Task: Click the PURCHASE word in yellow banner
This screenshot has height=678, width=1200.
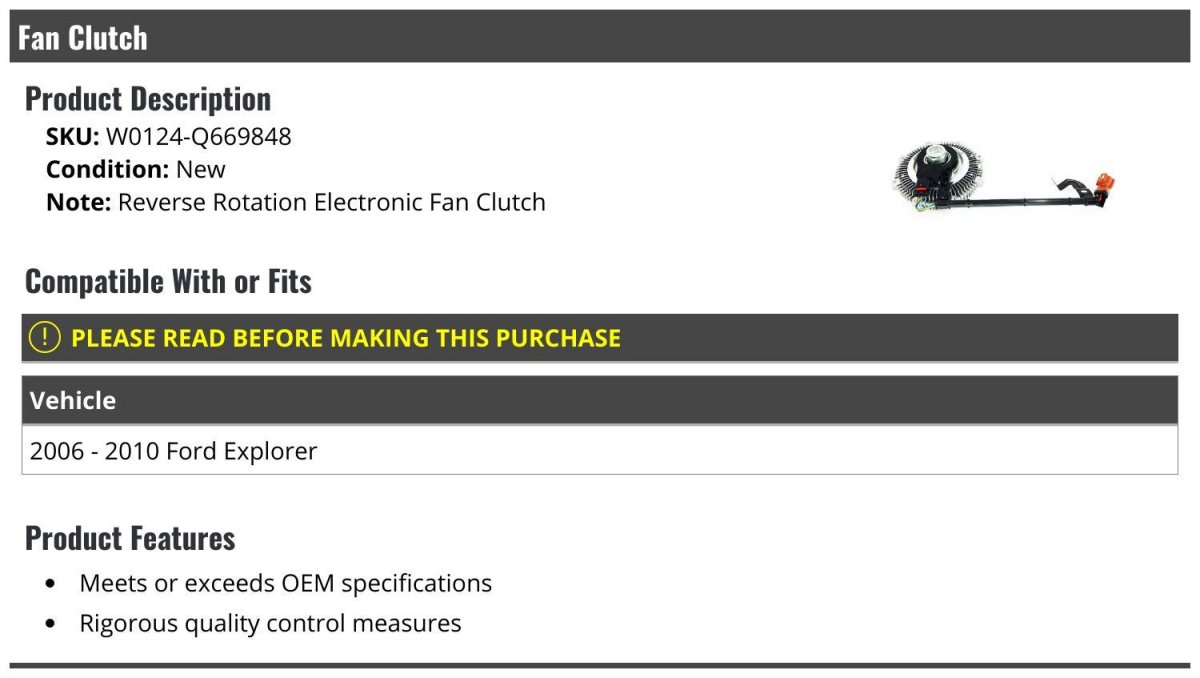Action: 558,338
